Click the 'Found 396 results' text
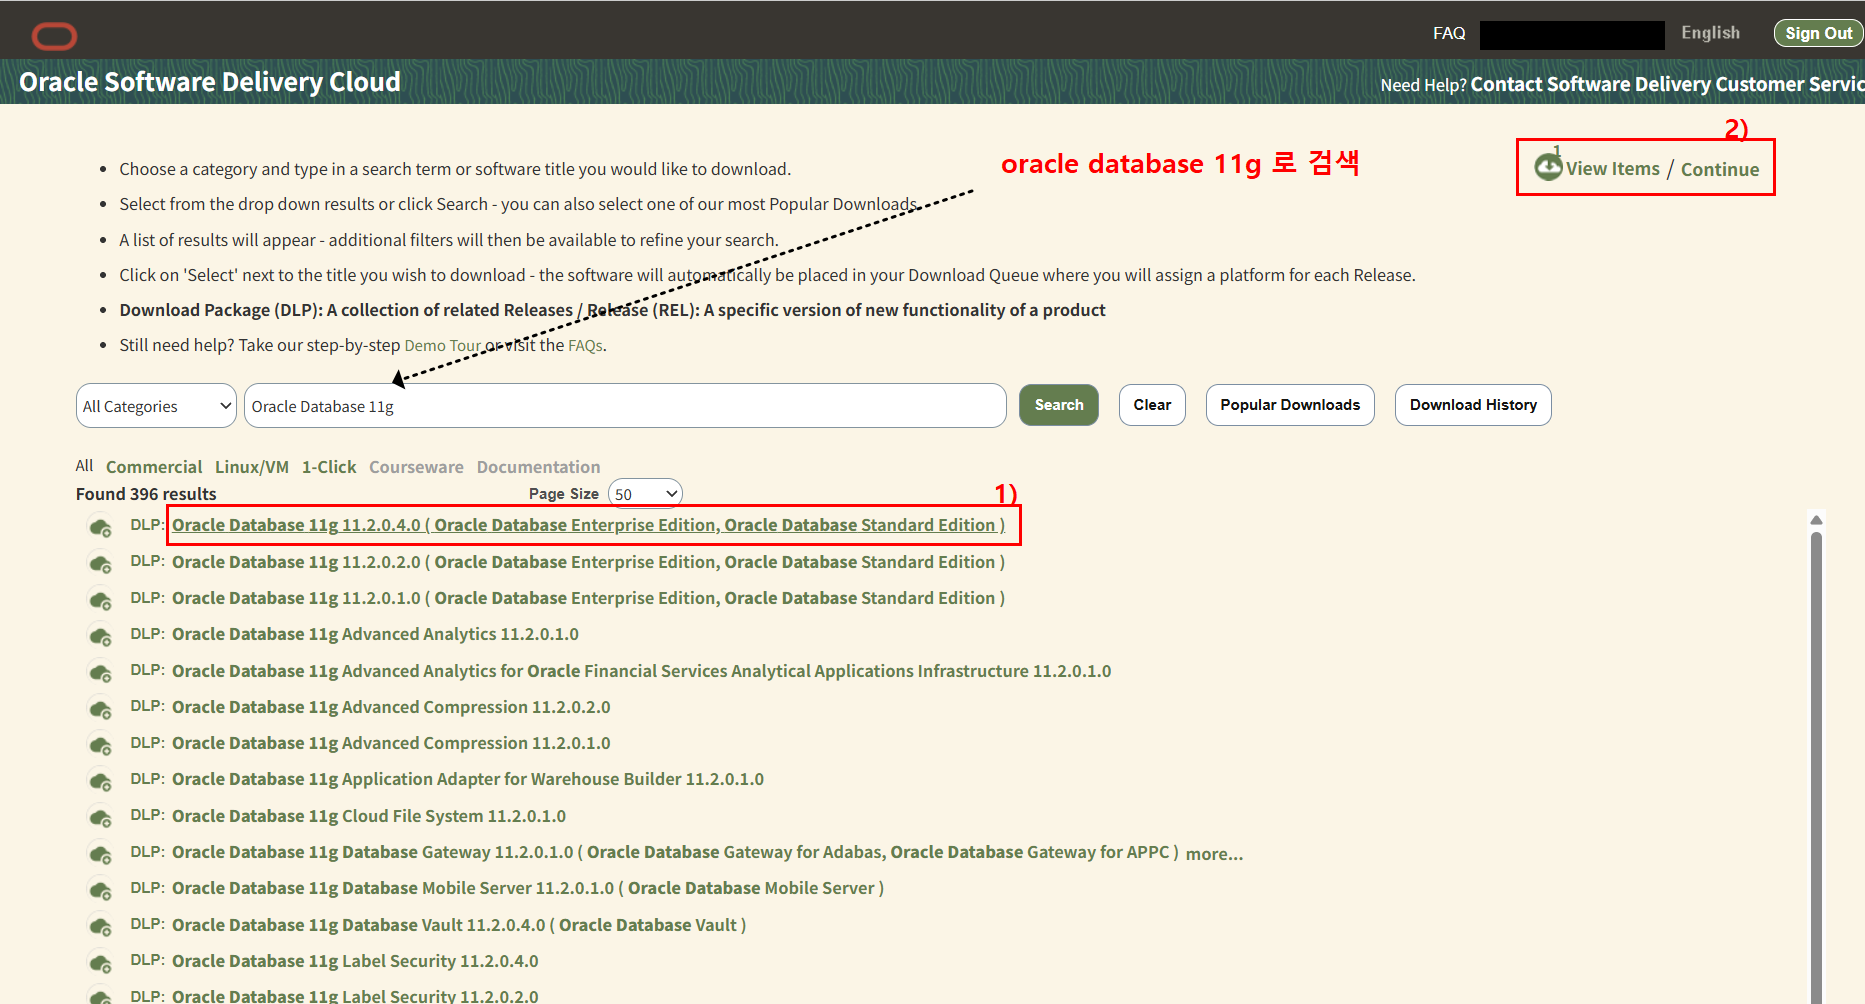This screenshot has height=1004, width=1865. pyautogui.click(x=146, y=494)
